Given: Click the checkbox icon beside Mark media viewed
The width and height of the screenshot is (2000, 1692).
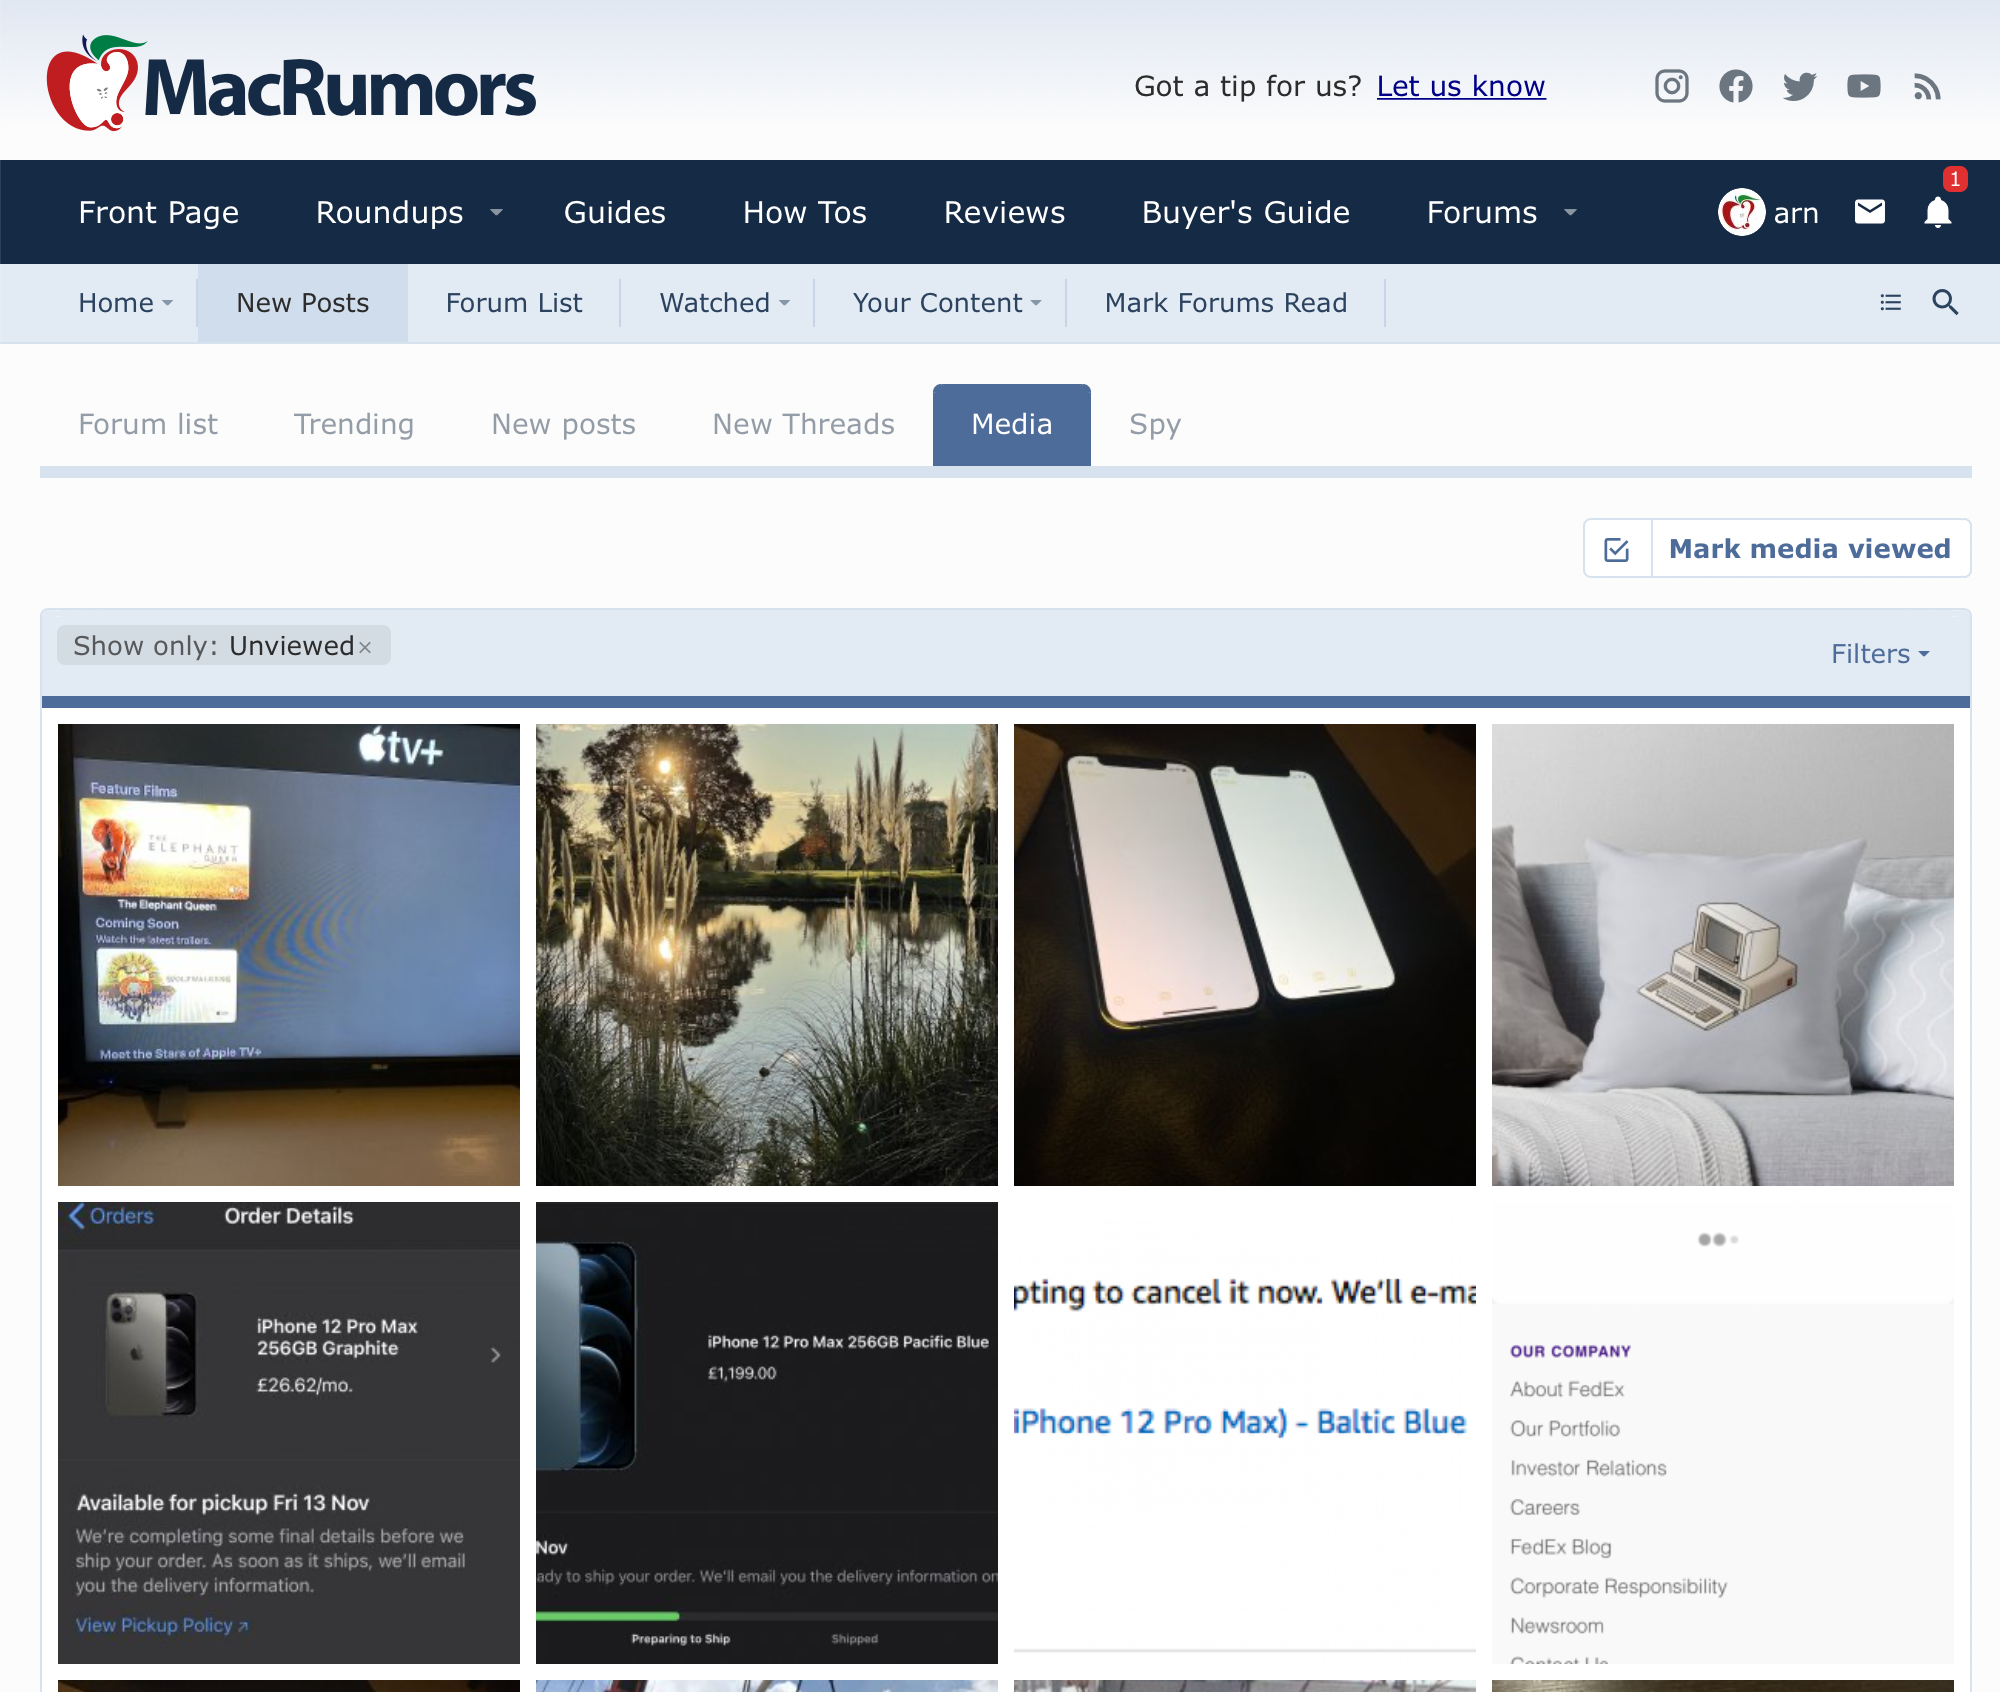Looking at the screenshot, I should point(1617,549).
